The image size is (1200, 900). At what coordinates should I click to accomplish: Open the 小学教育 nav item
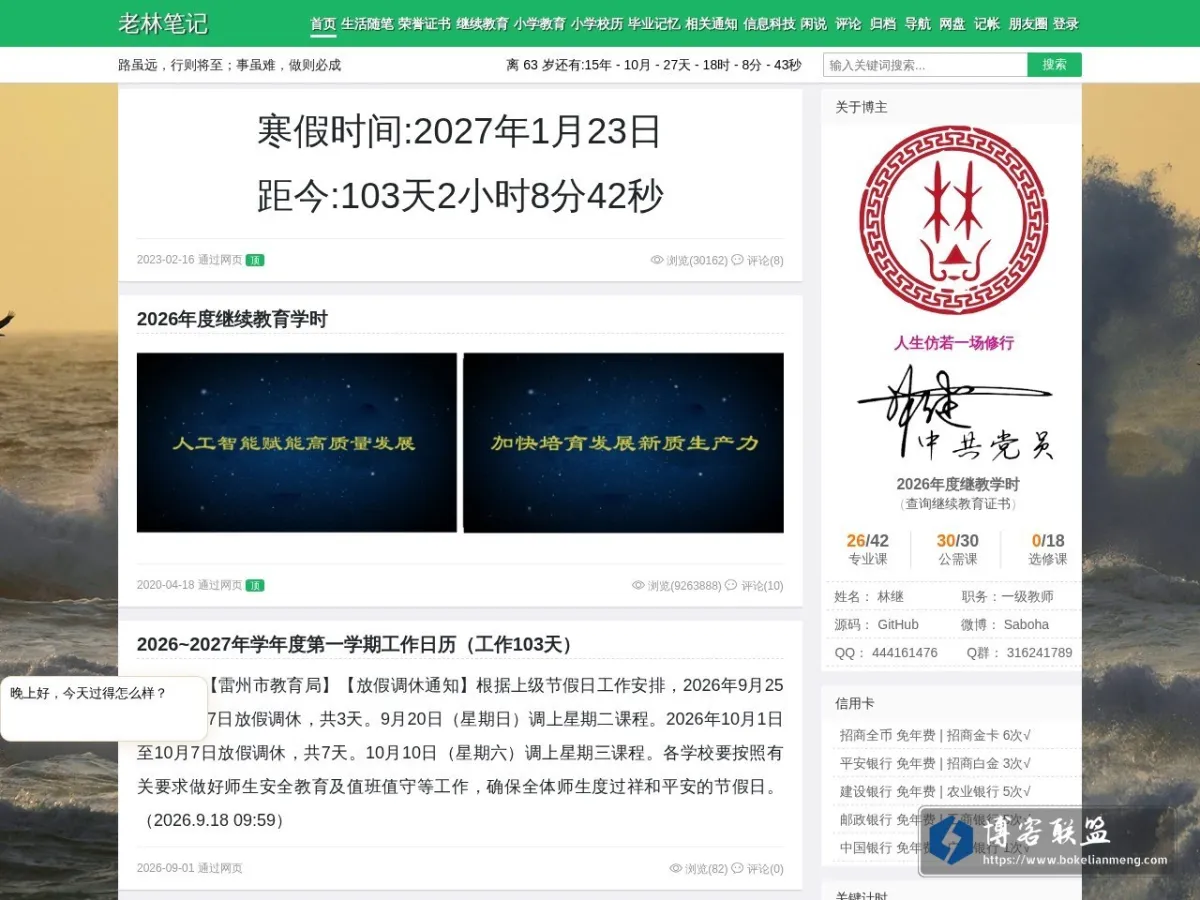[540, 24]
